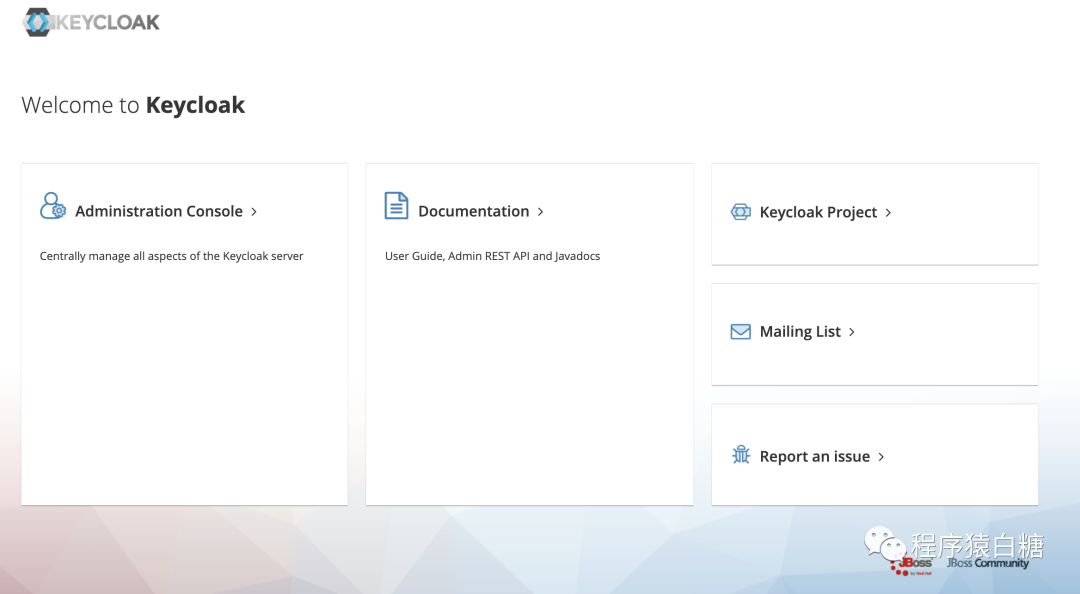
Task: Click chevron next to Keycloak Project
Action: [x=889, y=213]
